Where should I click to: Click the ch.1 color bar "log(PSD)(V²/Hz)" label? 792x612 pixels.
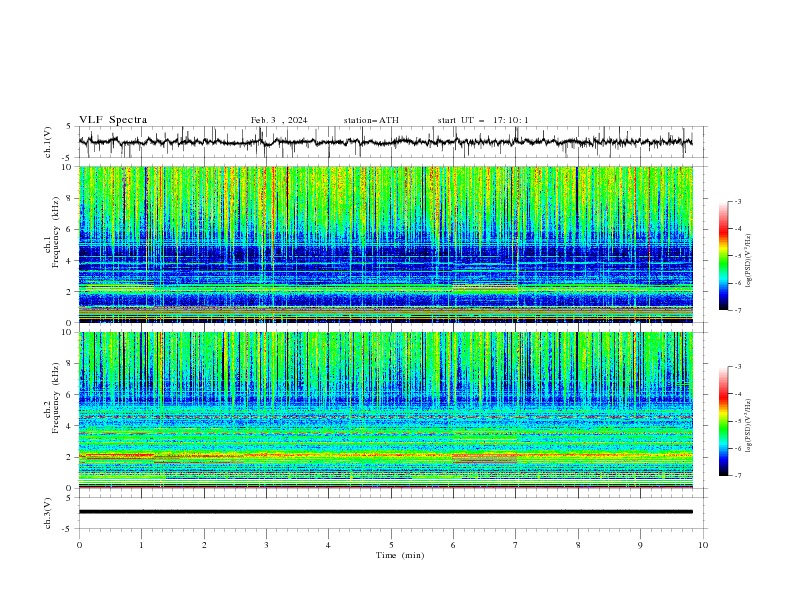749,261
